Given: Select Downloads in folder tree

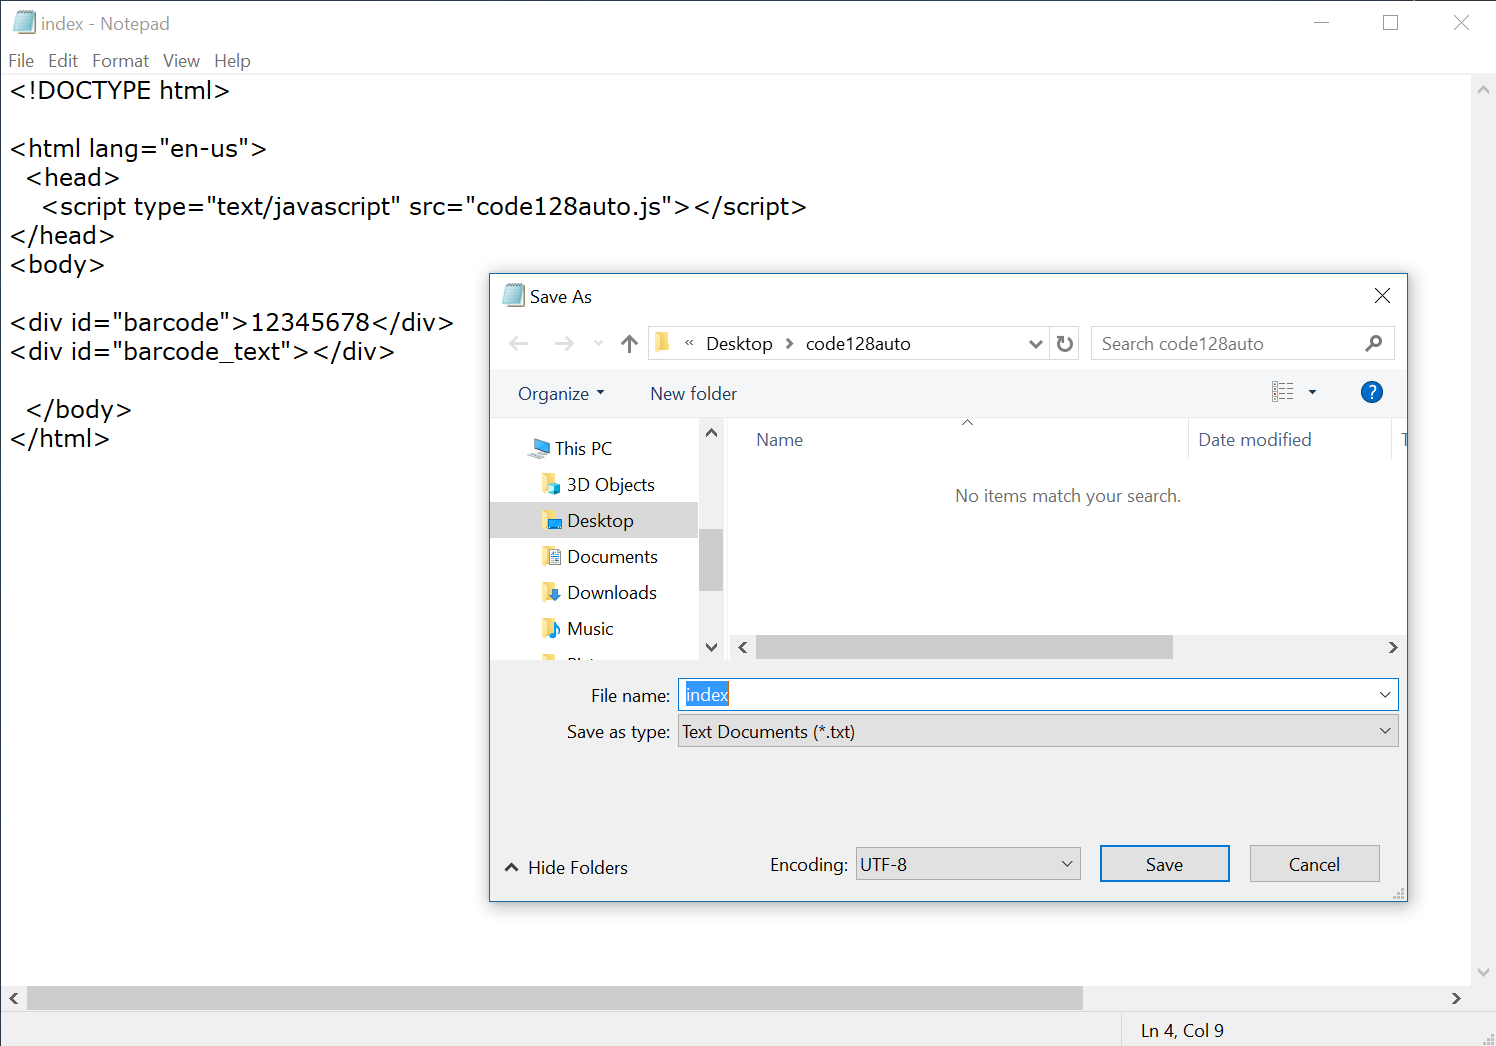Looking at the screenshot, I should click(612, 592).
